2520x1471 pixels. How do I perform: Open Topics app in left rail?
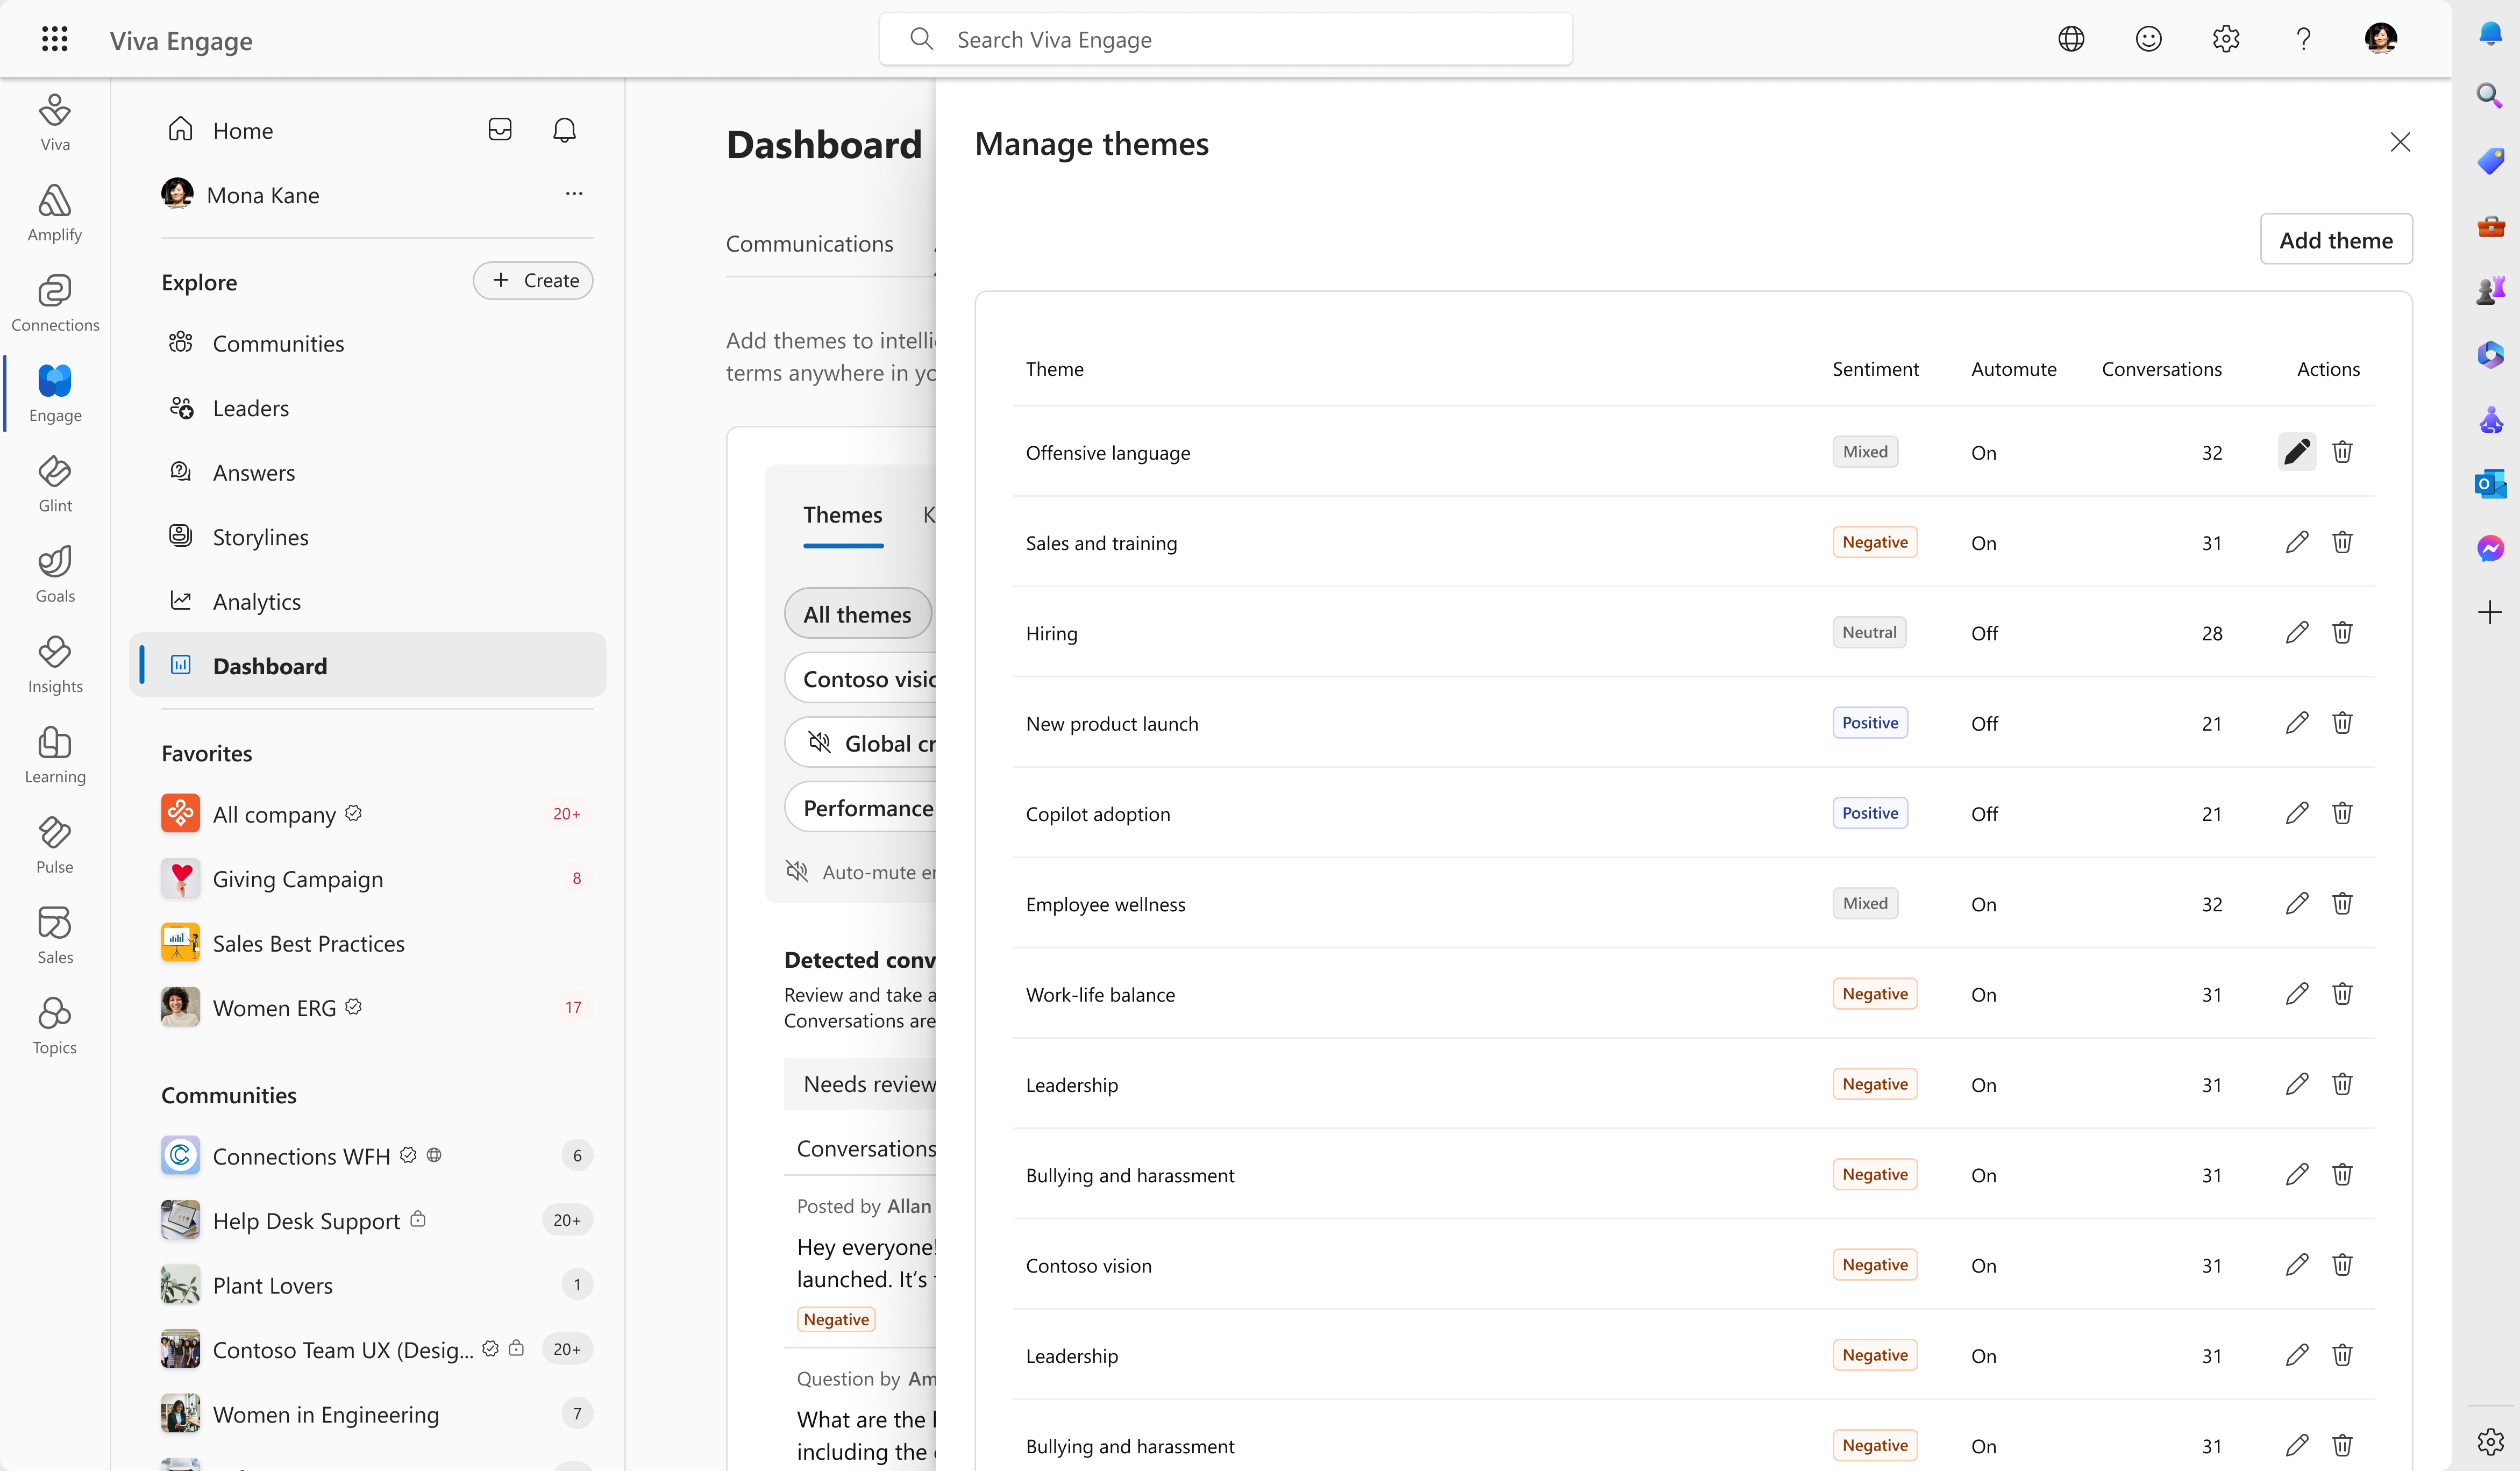pyautogui.click(x=55, y=1025)
